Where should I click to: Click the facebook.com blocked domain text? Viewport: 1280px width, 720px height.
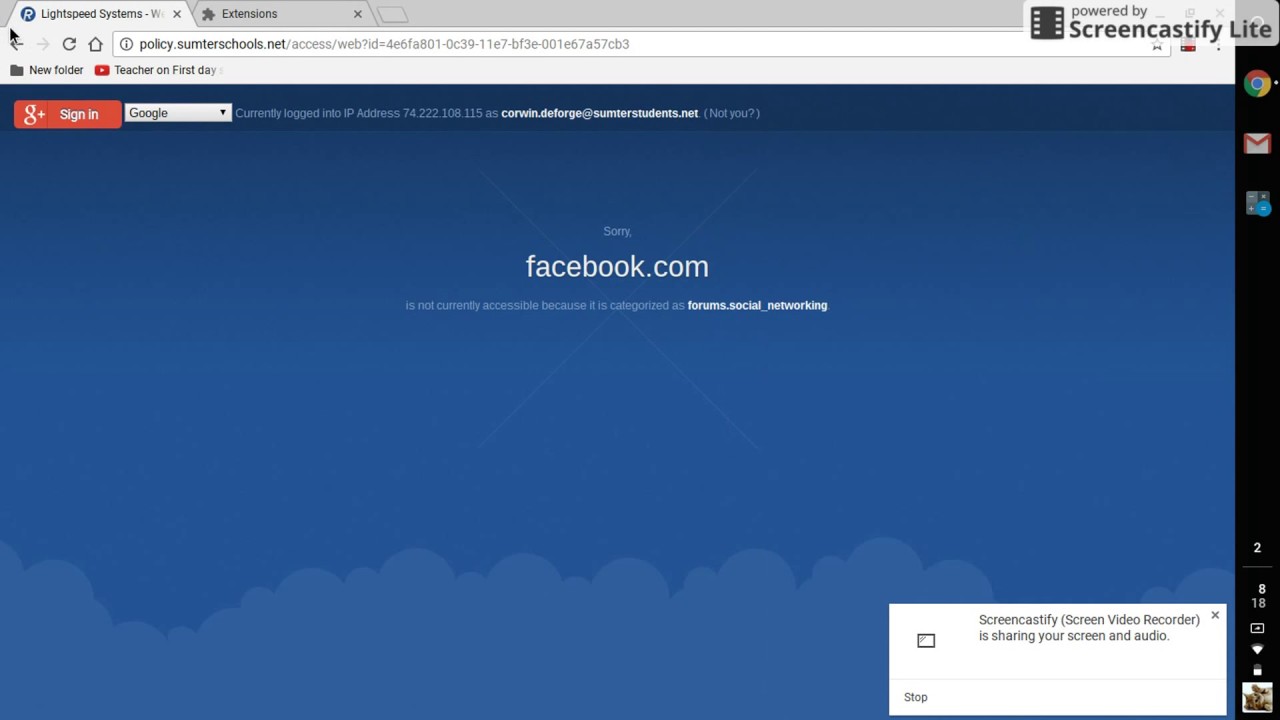[x=617, y=266]
